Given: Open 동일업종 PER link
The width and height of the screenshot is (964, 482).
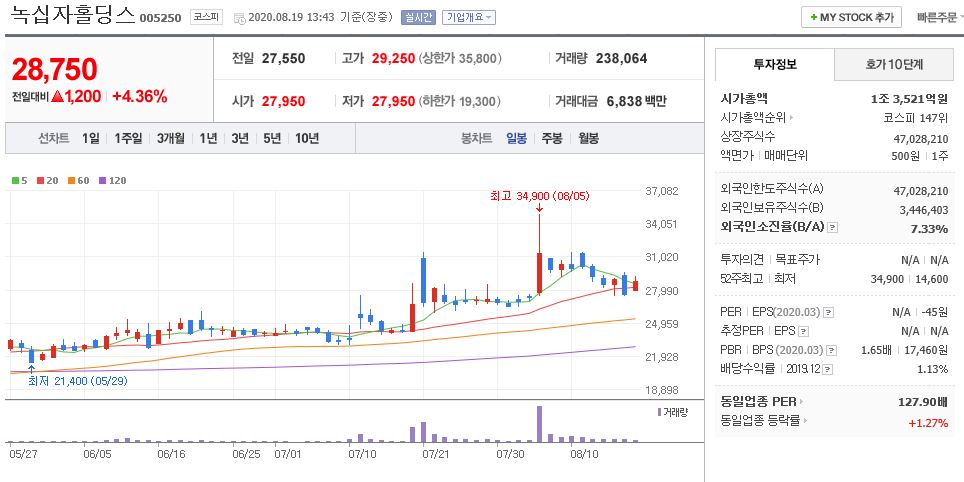Looking at the screenshot, I should [761, 402].
